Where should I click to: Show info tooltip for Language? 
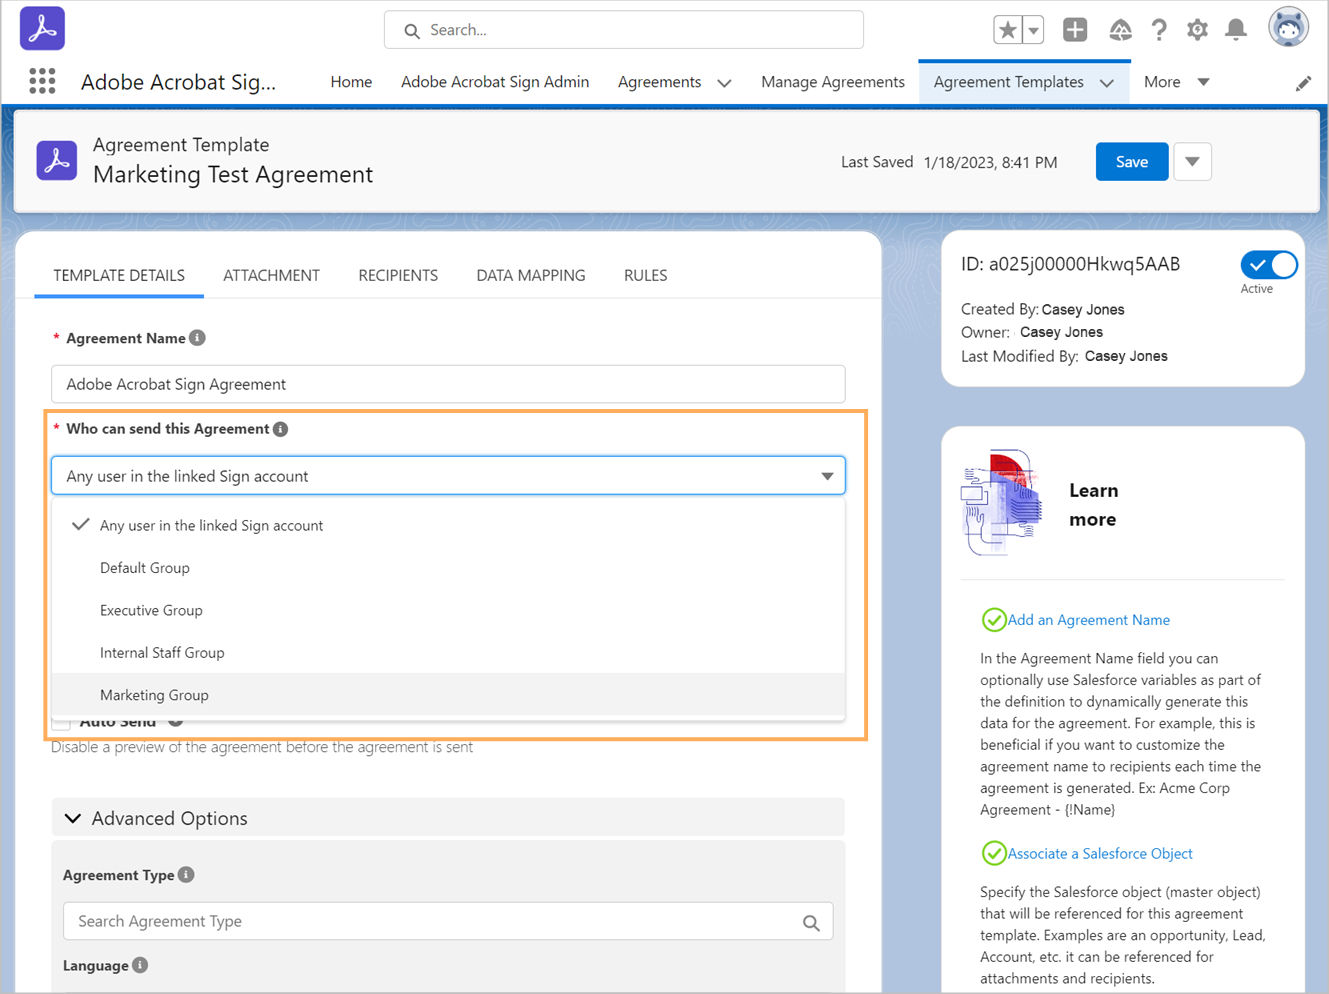tap(140, 965)
